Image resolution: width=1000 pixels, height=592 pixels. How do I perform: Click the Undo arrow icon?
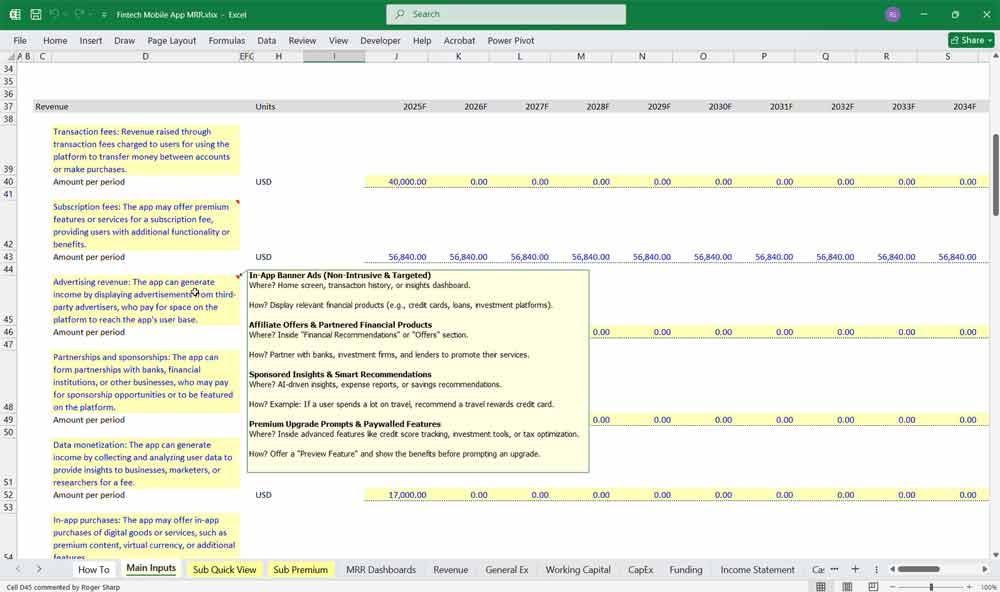pyautogui.click(x=55, y=15)
